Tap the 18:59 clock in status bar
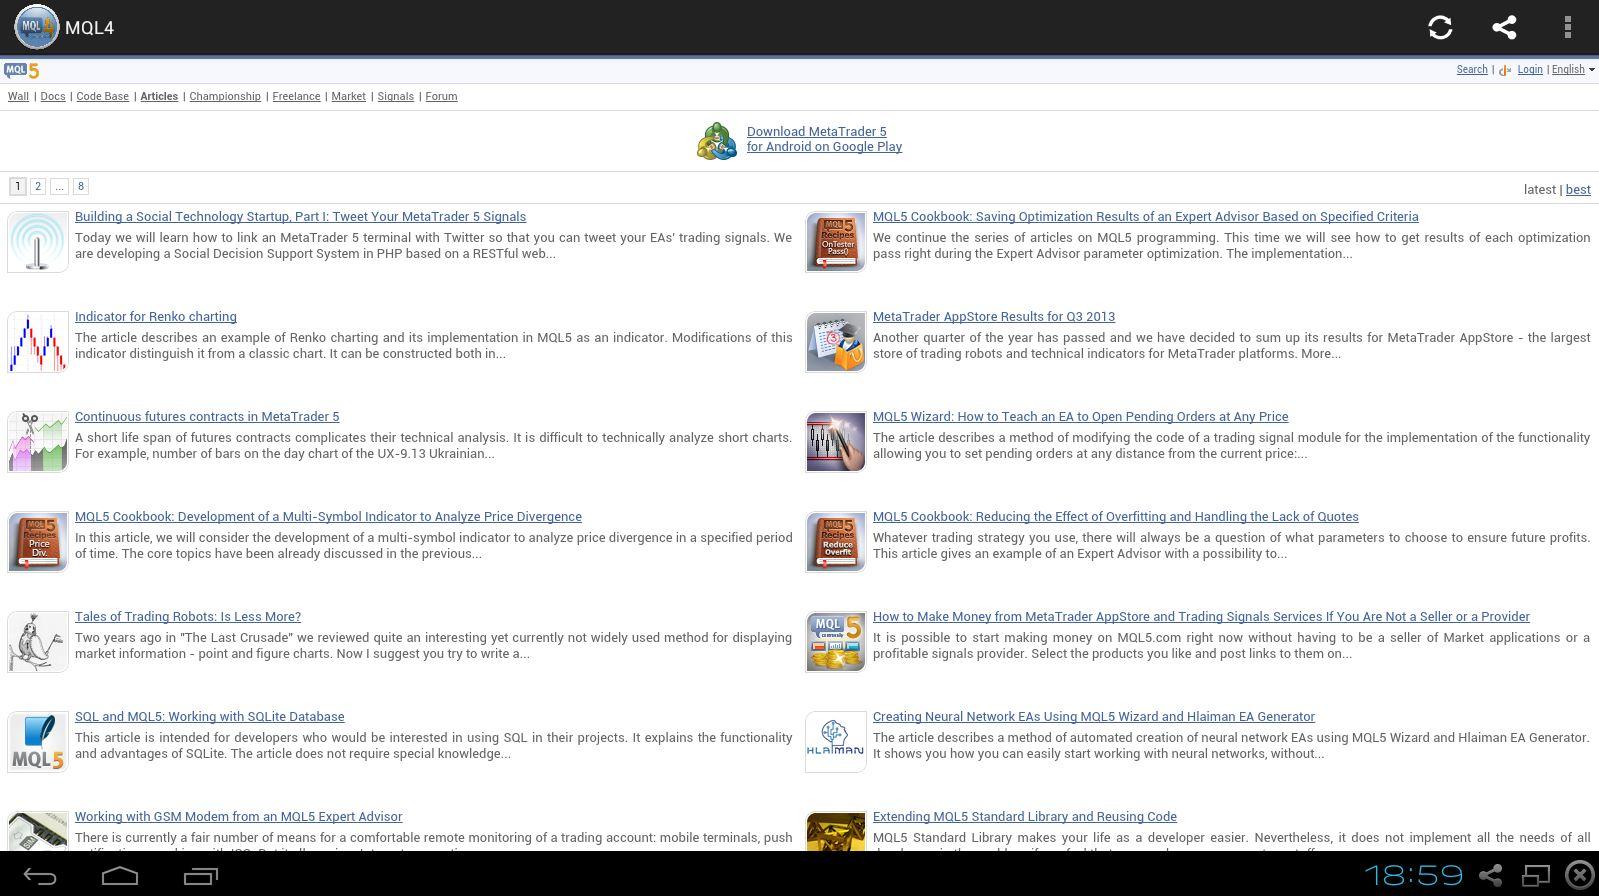The width and height of the screenshot is (1599, 896). pos(1413,876)
